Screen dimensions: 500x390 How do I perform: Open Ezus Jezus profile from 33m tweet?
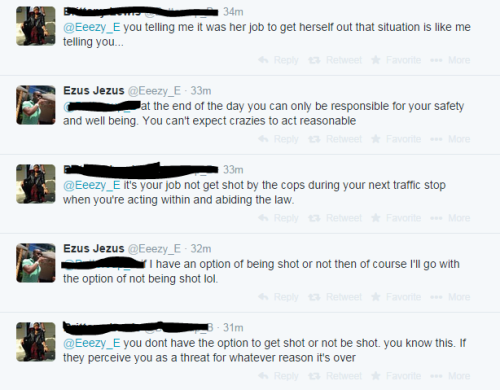(94, 91)
